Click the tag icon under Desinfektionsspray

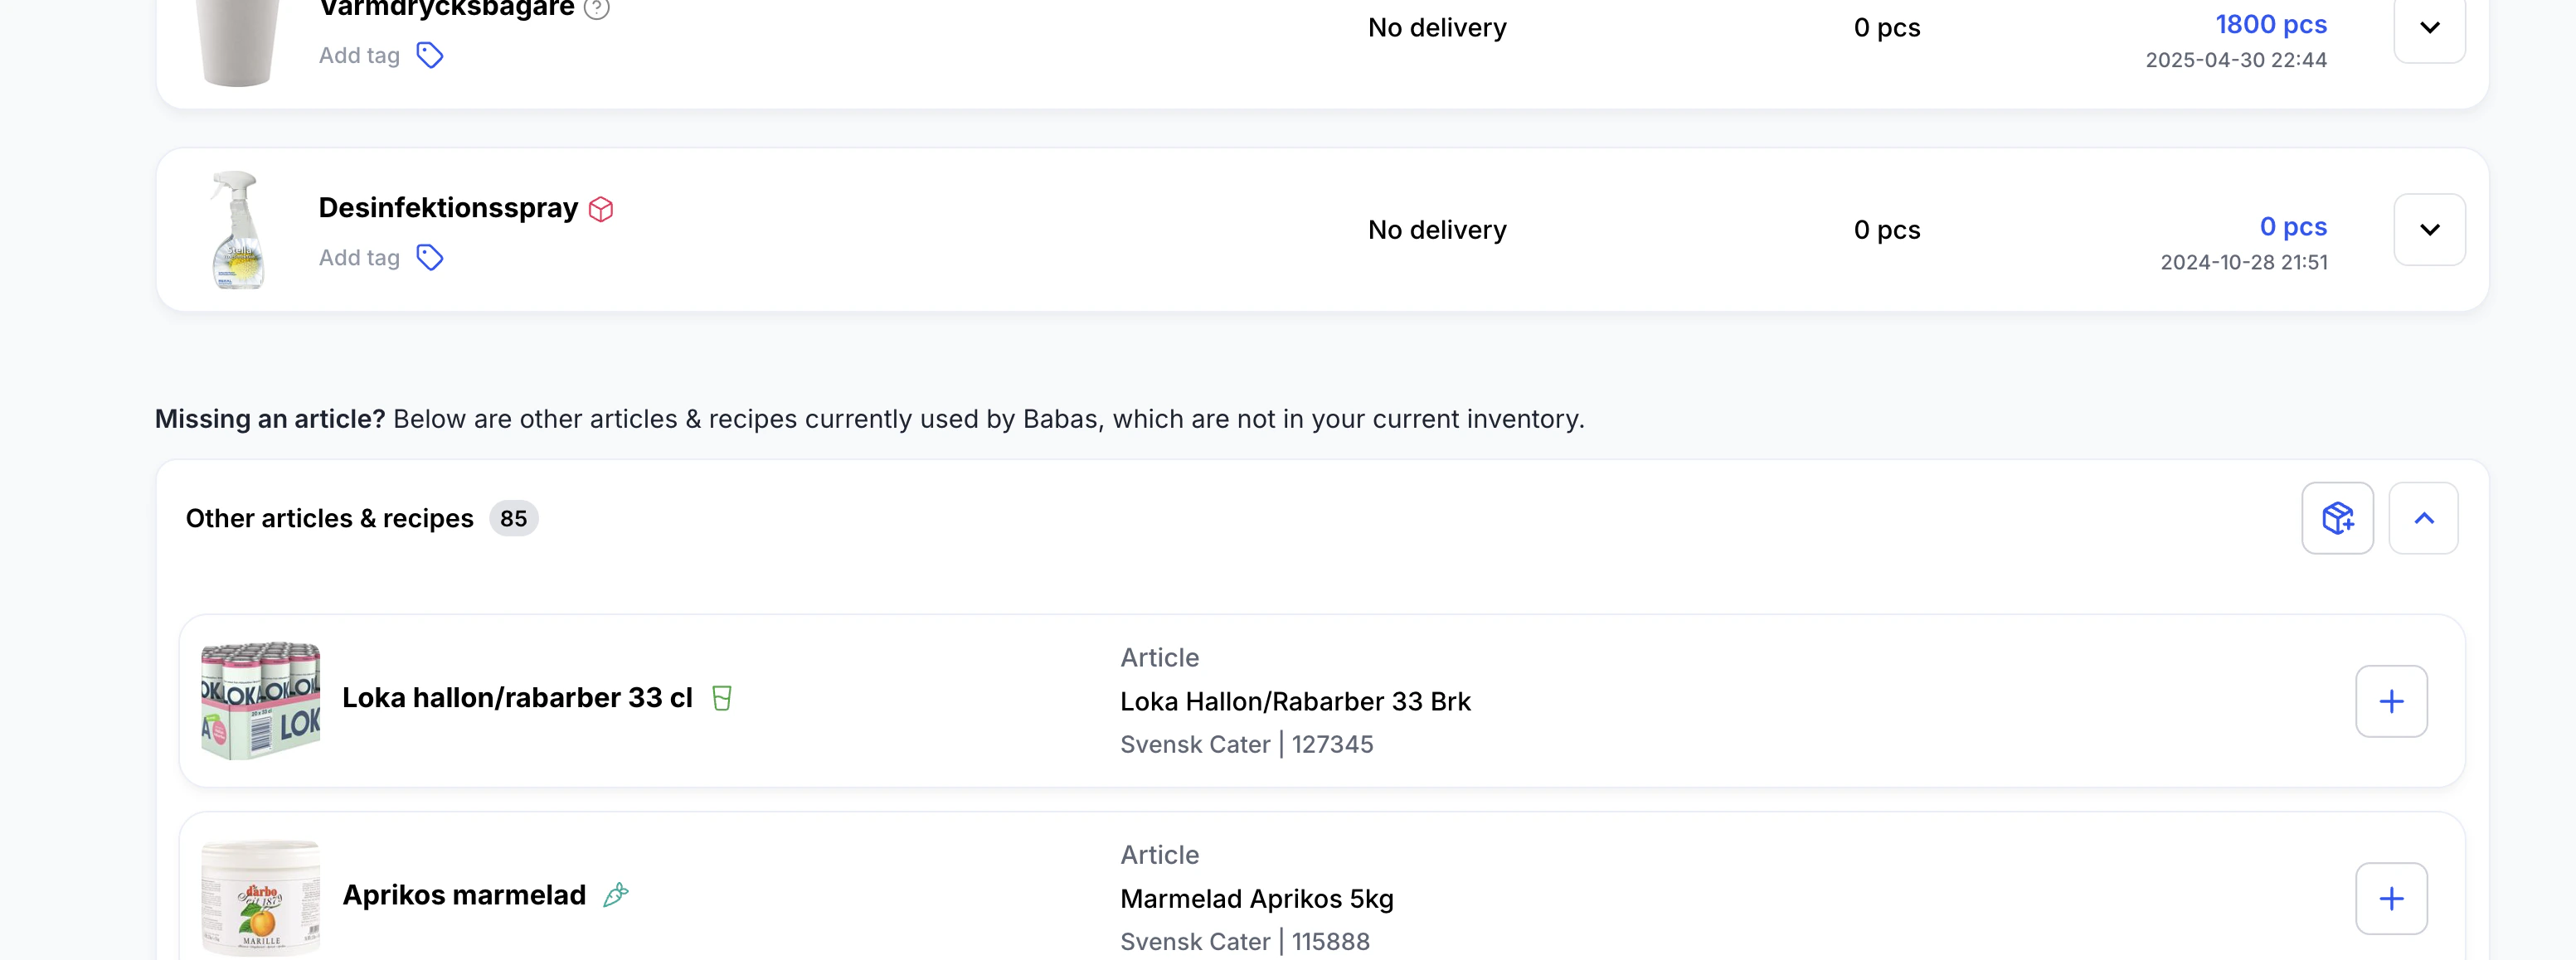pyautogui.click(x=430, y=258)
